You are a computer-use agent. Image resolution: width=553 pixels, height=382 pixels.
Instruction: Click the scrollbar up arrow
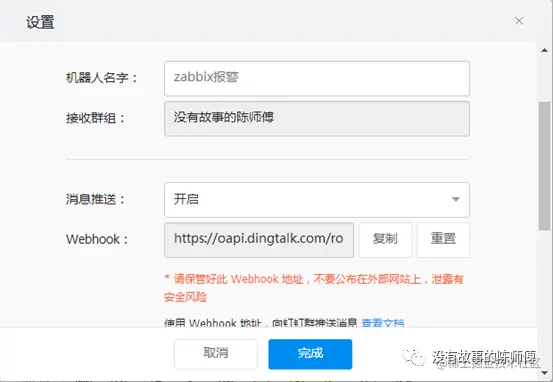545,50
